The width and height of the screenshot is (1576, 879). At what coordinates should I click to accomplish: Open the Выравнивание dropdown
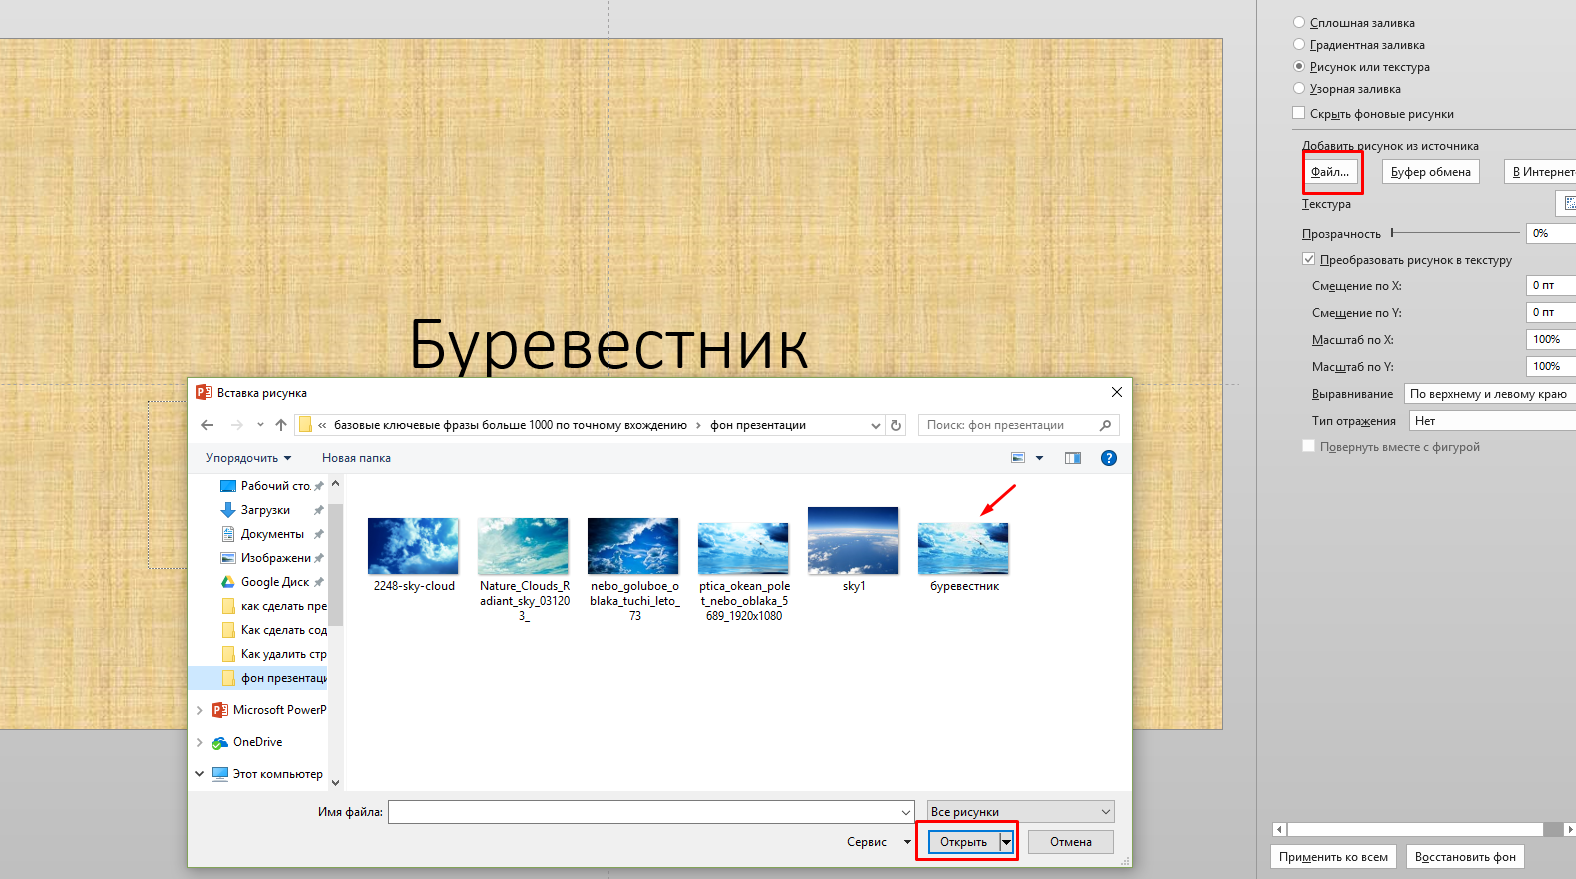1489,394
